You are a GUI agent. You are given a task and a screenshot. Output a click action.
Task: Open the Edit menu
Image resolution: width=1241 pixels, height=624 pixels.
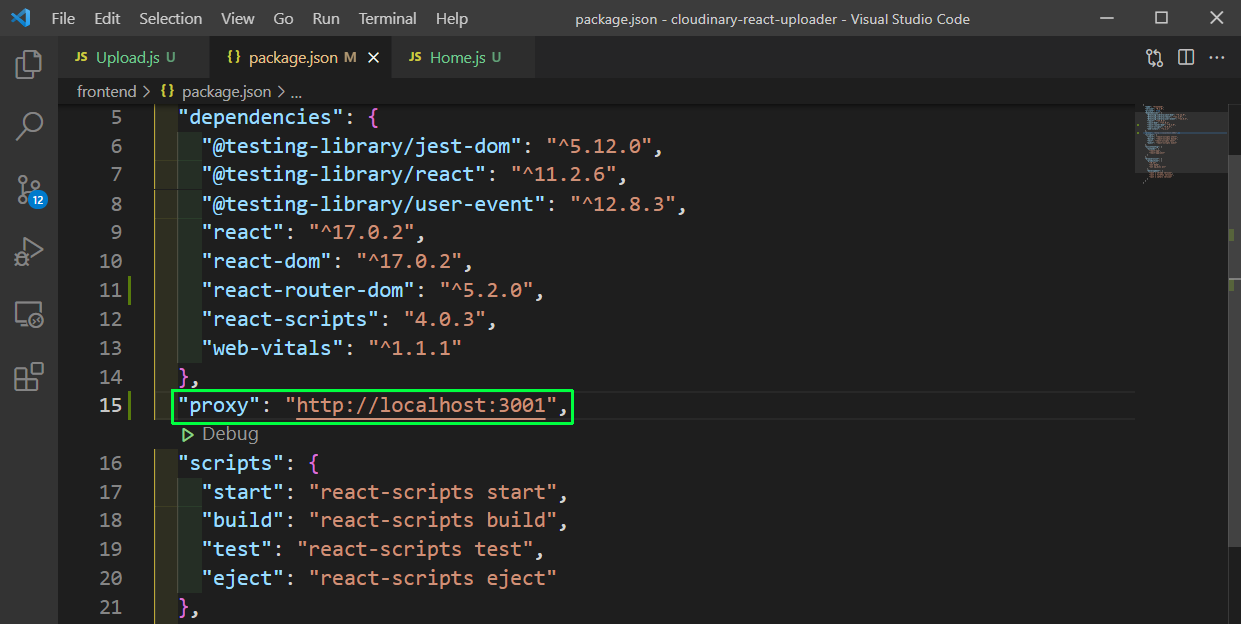tap(107, 18)
